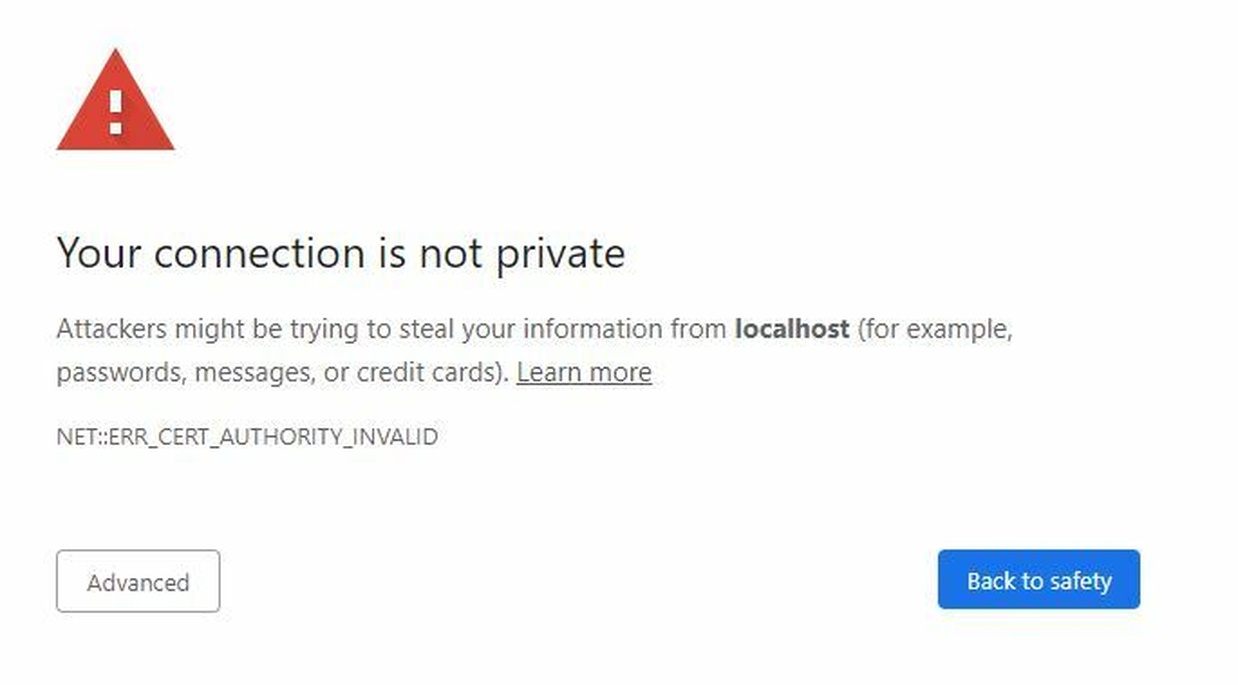Viewport: 1238px width, 685px height.
Task: Click the bold "localhost" hostname
Action: tap(792, 329)
